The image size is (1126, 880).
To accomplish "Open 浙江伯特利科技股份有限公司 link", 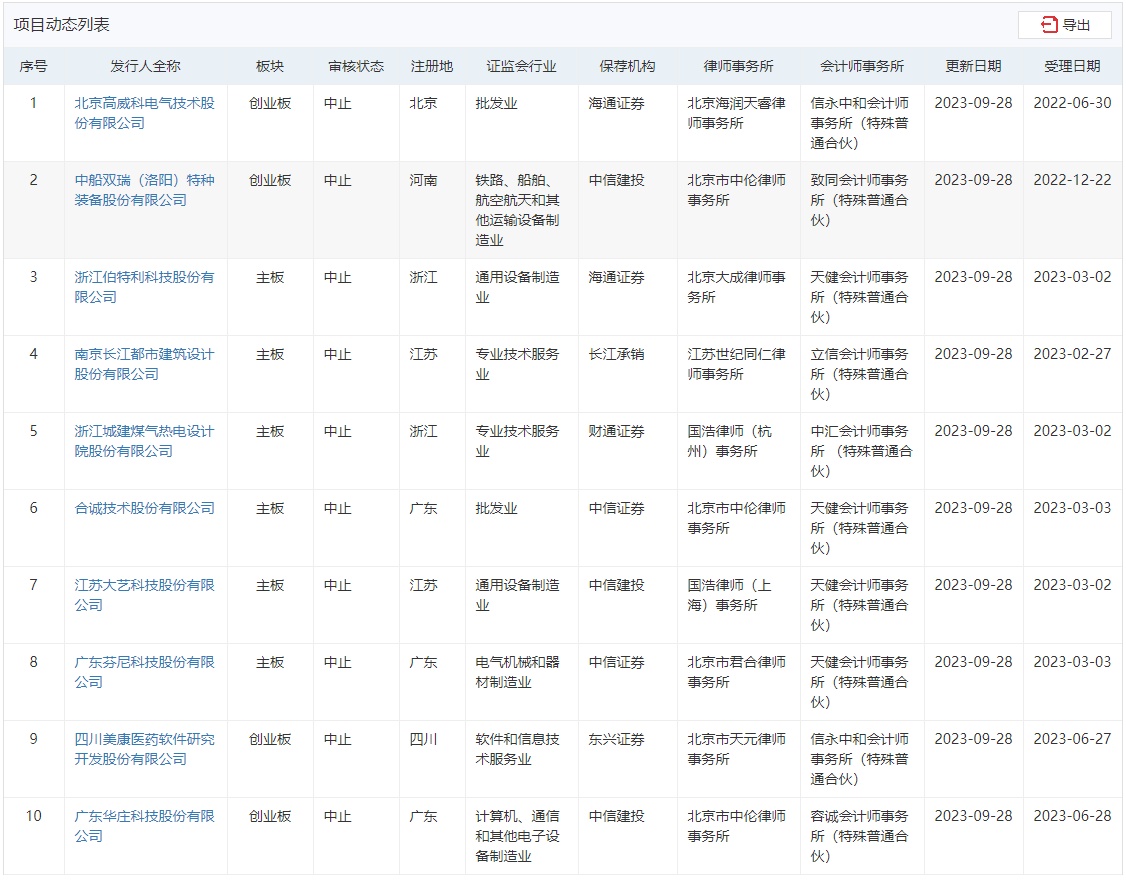I will pos(144,287).
